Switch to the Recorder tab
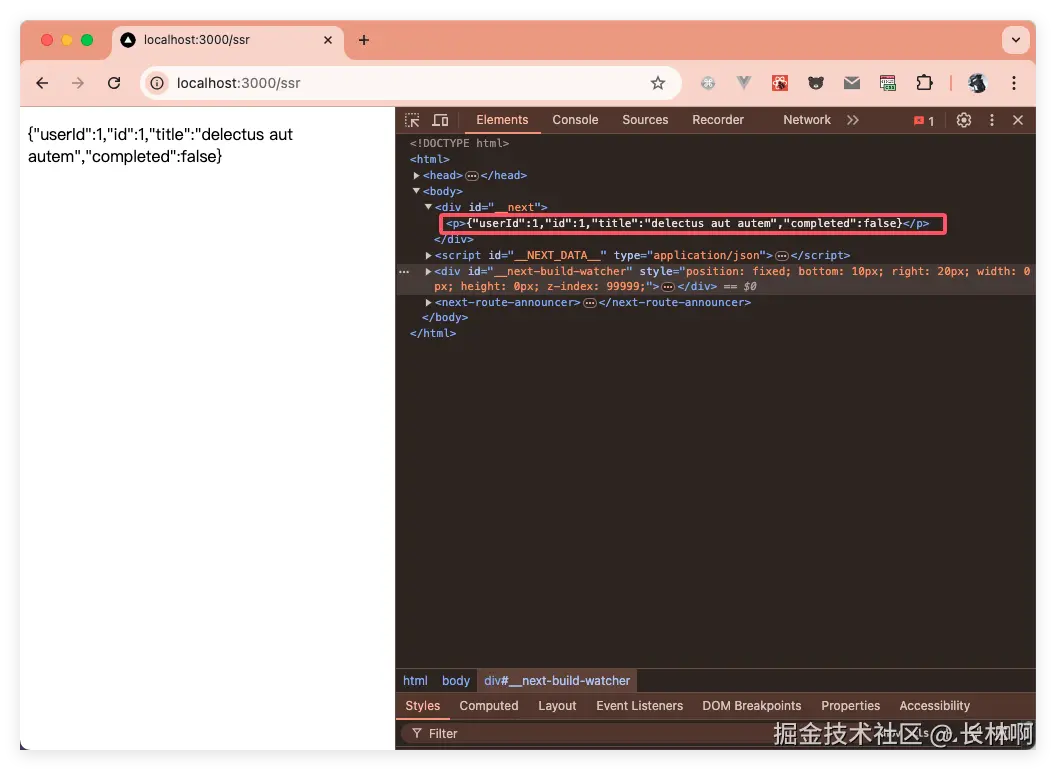The height and width of the screenshot is (770, 1056). coord(718,120)
